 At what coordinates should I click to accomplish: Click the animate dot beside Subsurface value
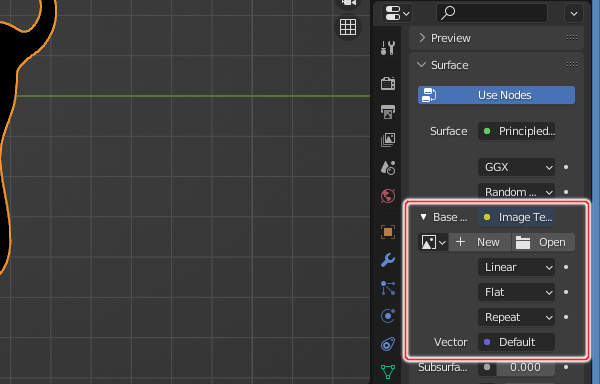point(566,367)
